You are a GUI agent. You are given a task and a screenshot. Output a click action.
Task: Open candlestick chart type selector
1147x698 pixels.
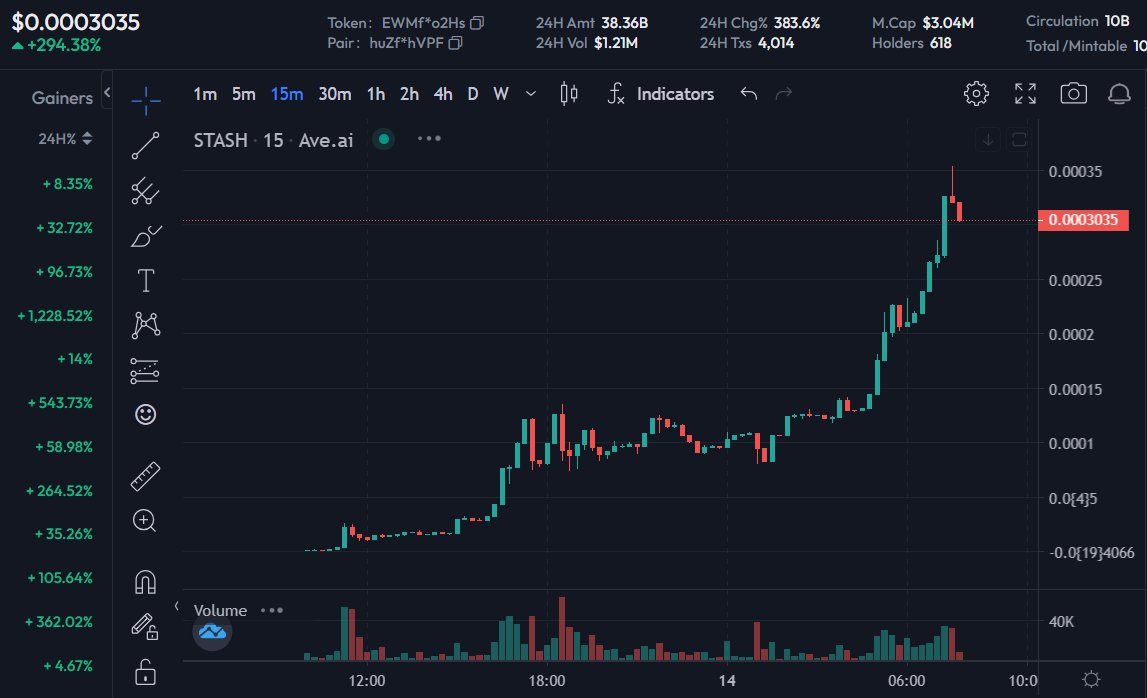coord(568,94)
